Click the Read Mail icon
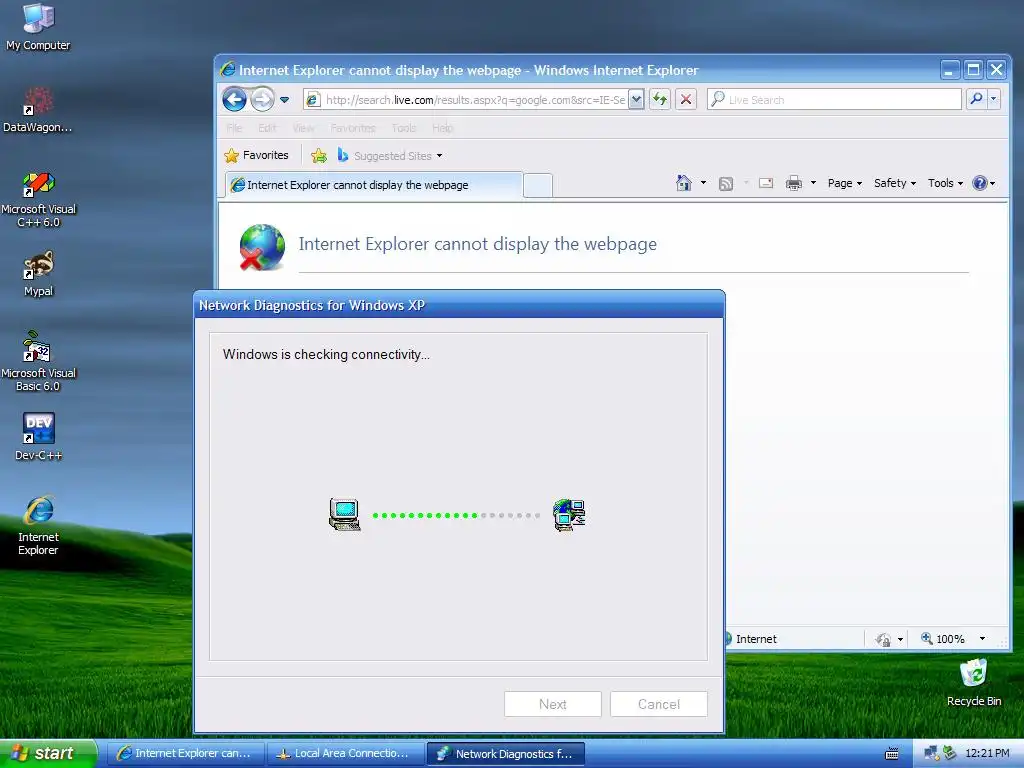 point(766,184)
